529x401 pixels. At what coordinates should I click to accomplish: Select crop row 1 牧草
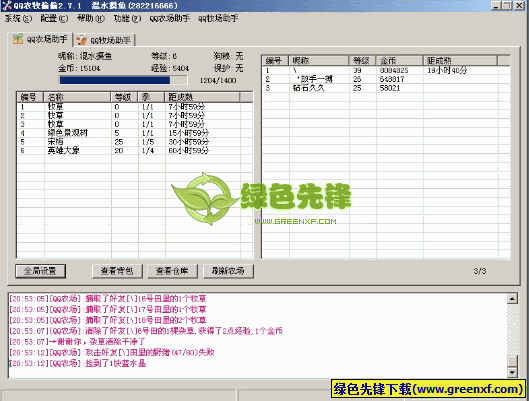point(134,107)
